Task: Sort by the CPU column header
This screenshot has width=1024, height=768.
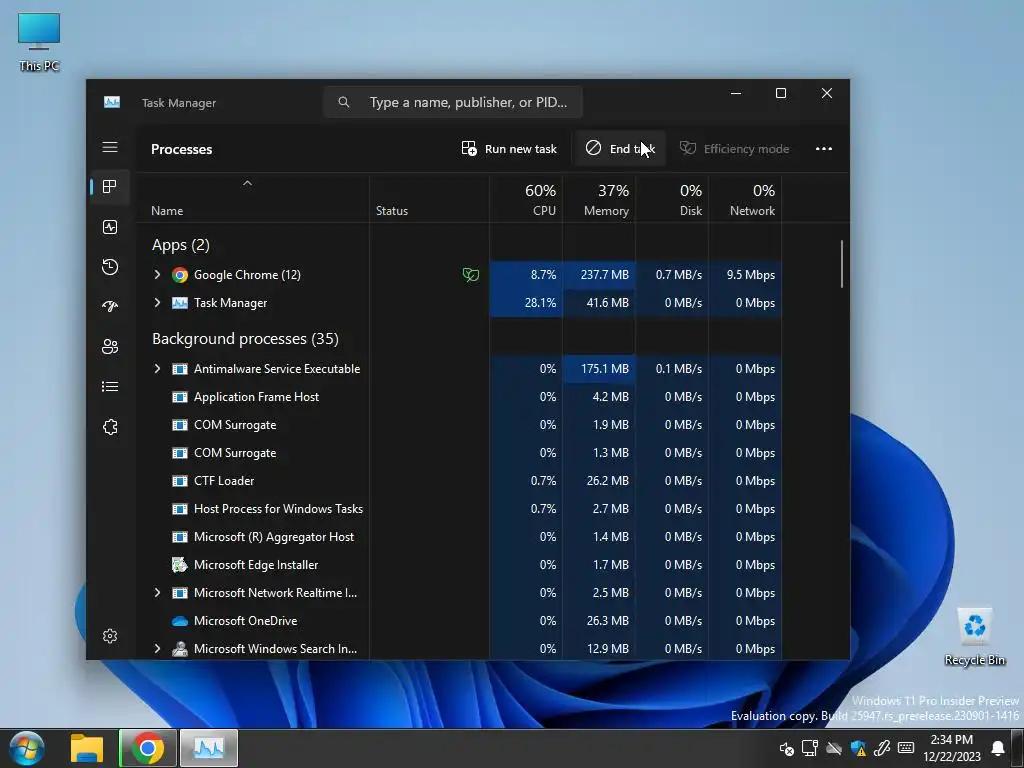Action: 526,200
